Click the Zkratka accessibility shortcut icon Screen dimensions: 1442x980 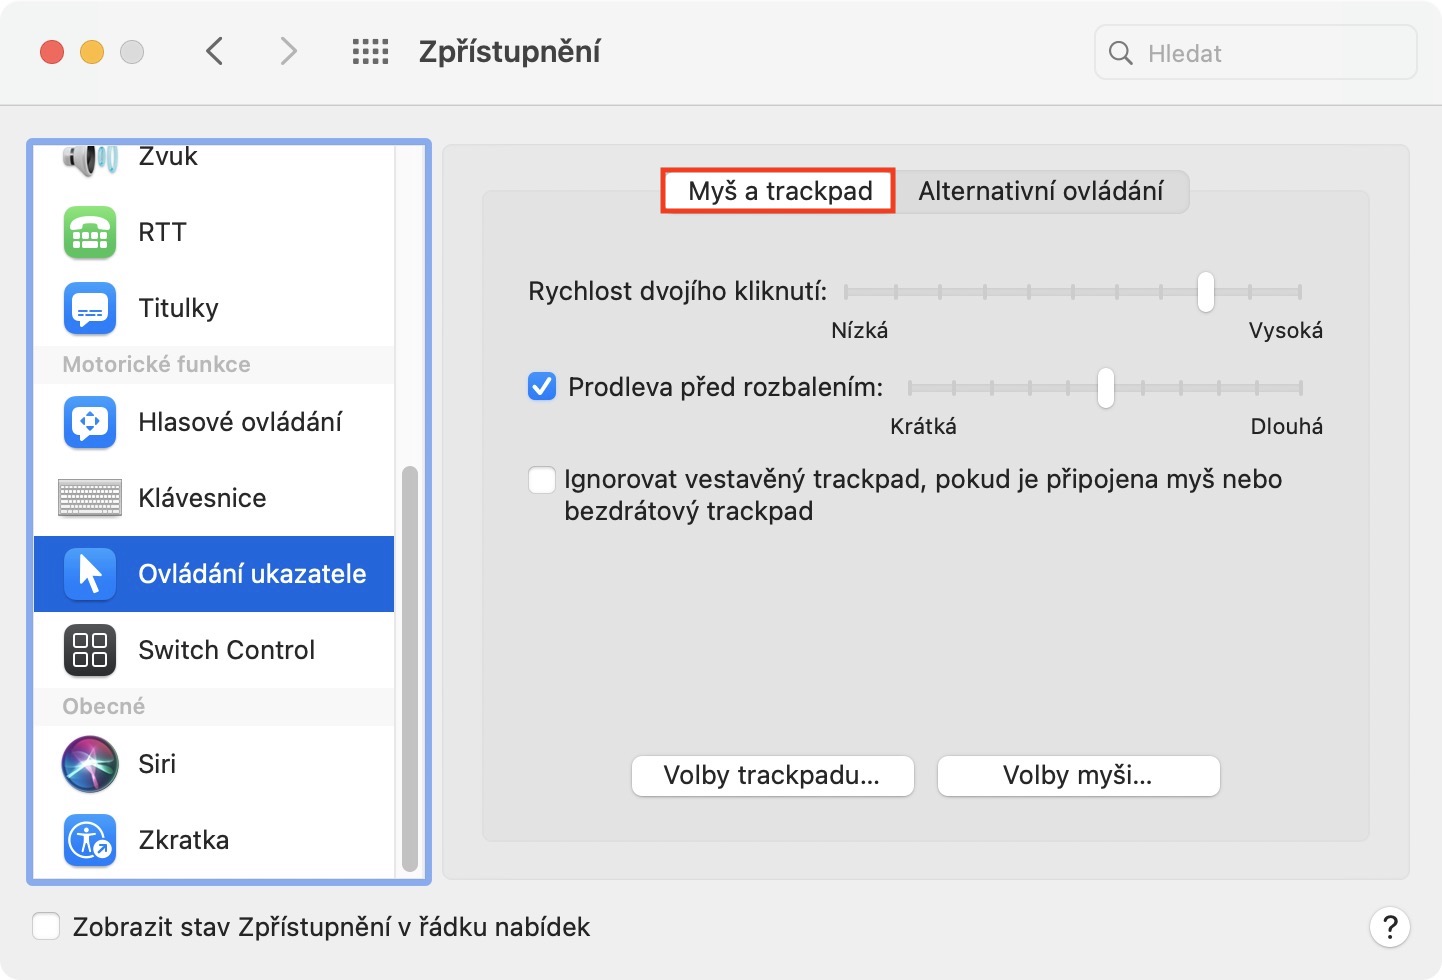(x=90, y=840)
